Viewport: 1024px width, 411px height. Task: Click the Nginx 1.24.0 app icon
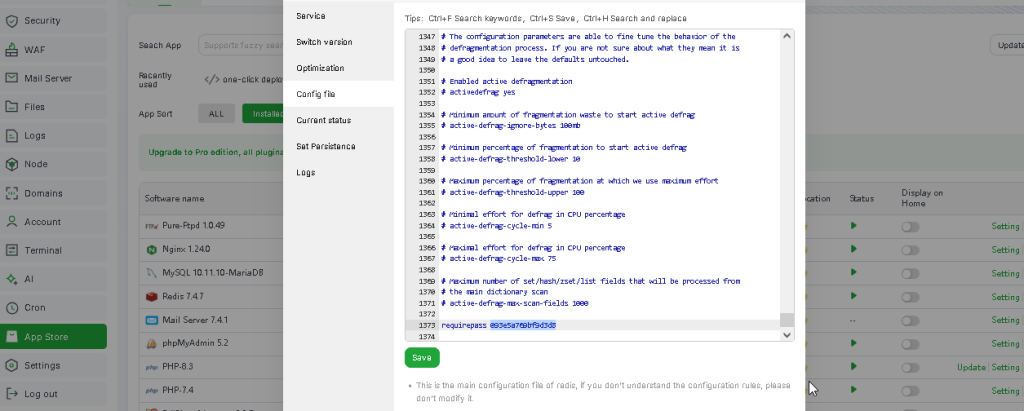point(151,250)
